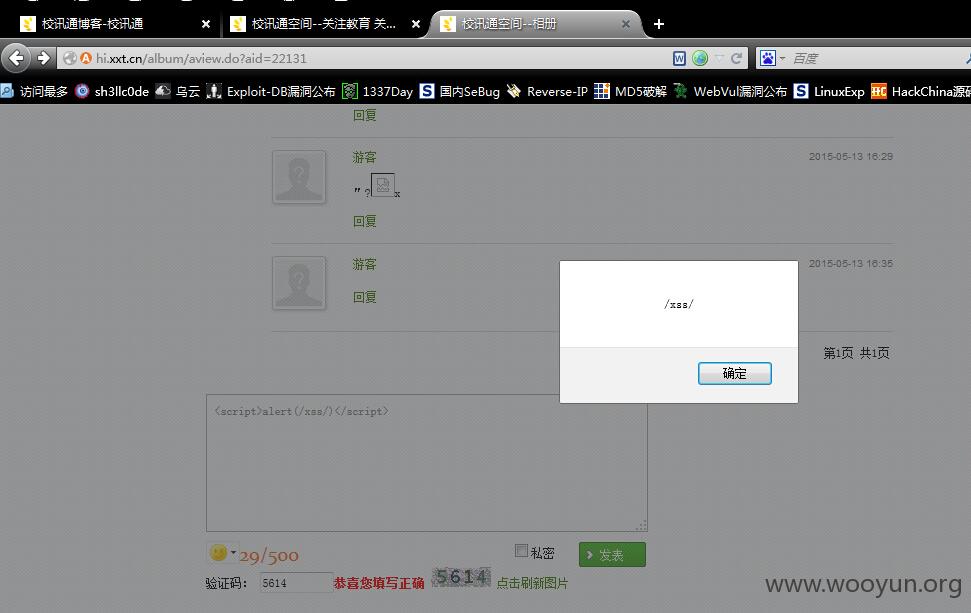971x613 pixels.
Task: Click the broken image icon in the comment
Action: pyautogui.click(x=383, y=185)
